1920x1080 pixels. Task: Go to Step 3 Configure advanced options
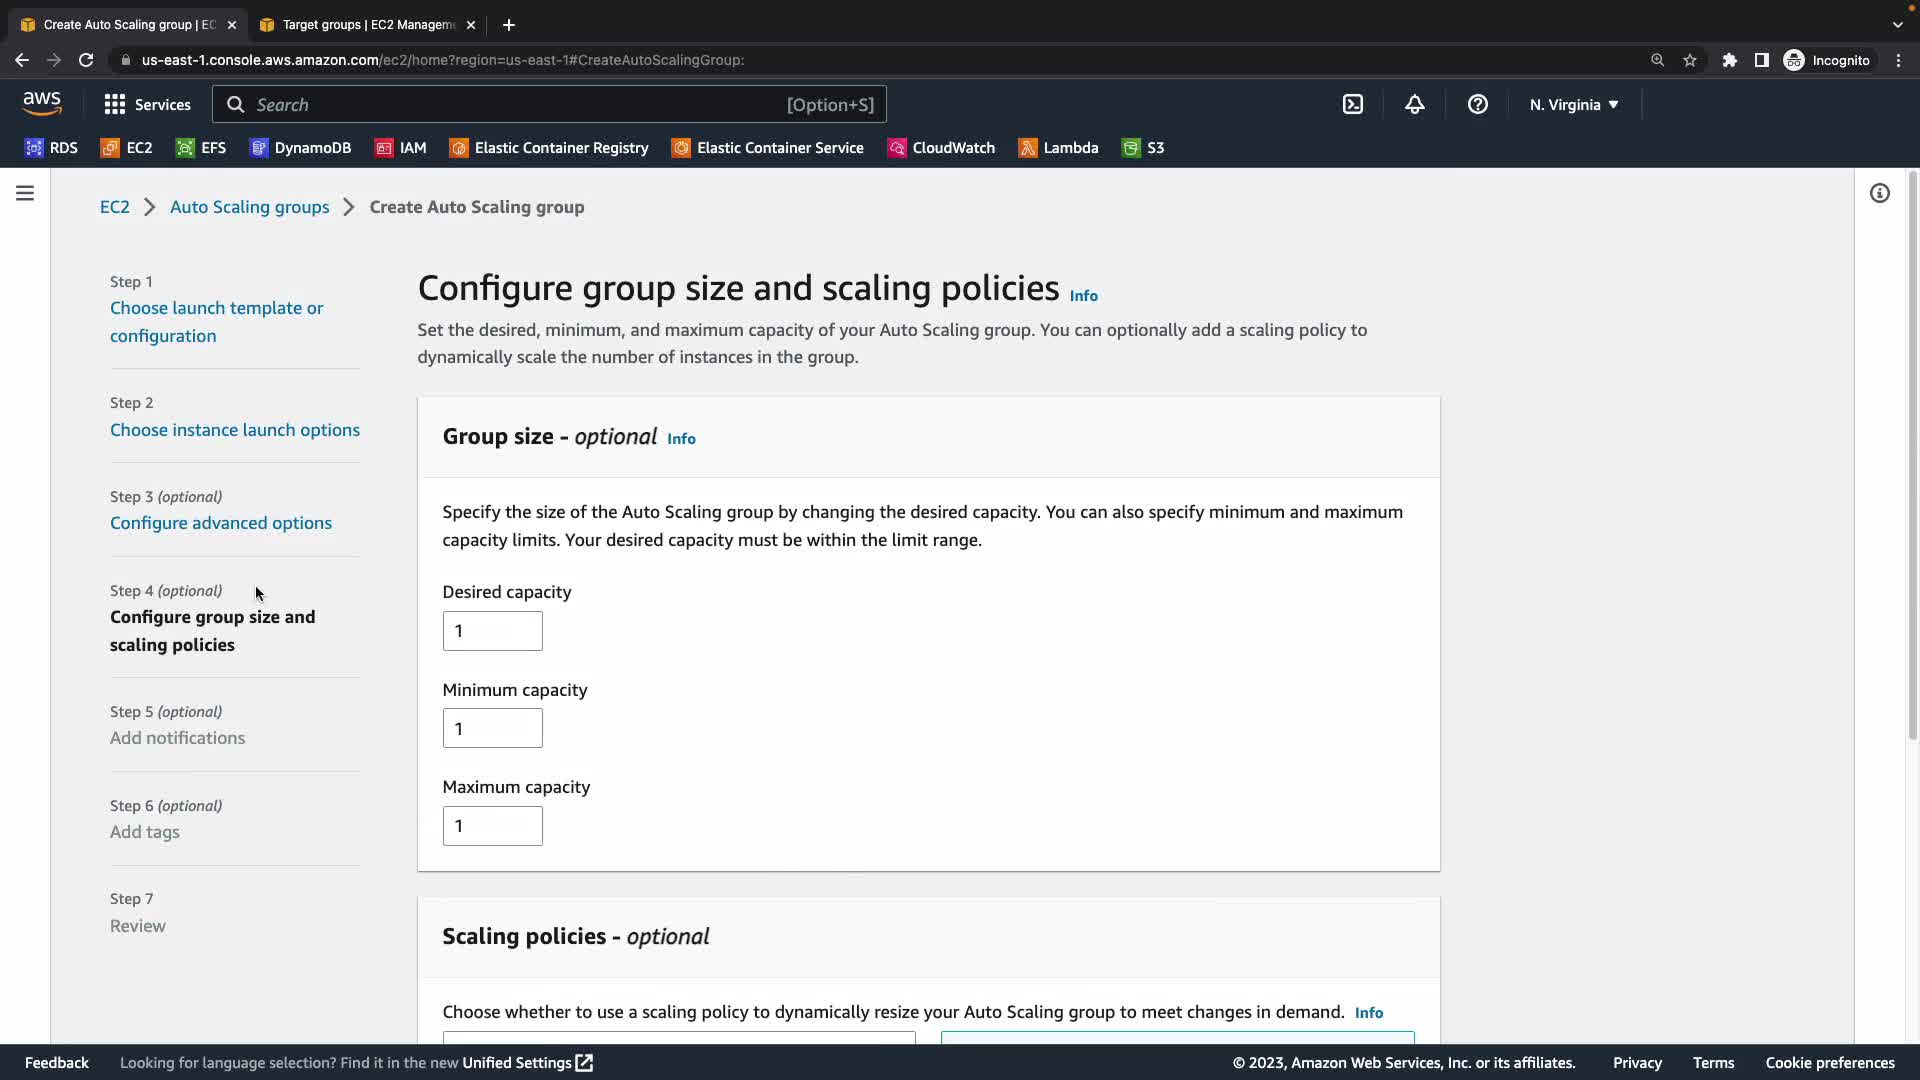[220, 523]
